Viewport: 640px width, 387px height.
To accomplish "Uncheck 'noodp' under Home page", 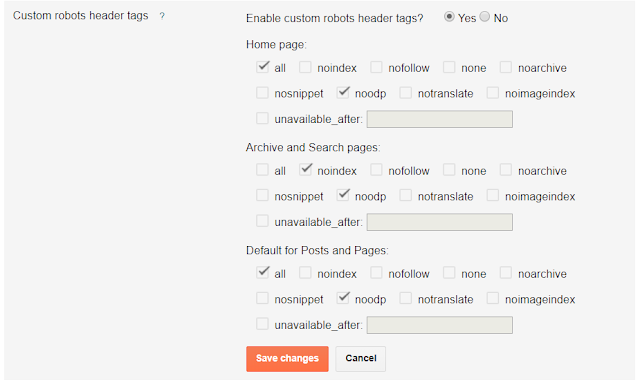I will click(x=343, y=93).
